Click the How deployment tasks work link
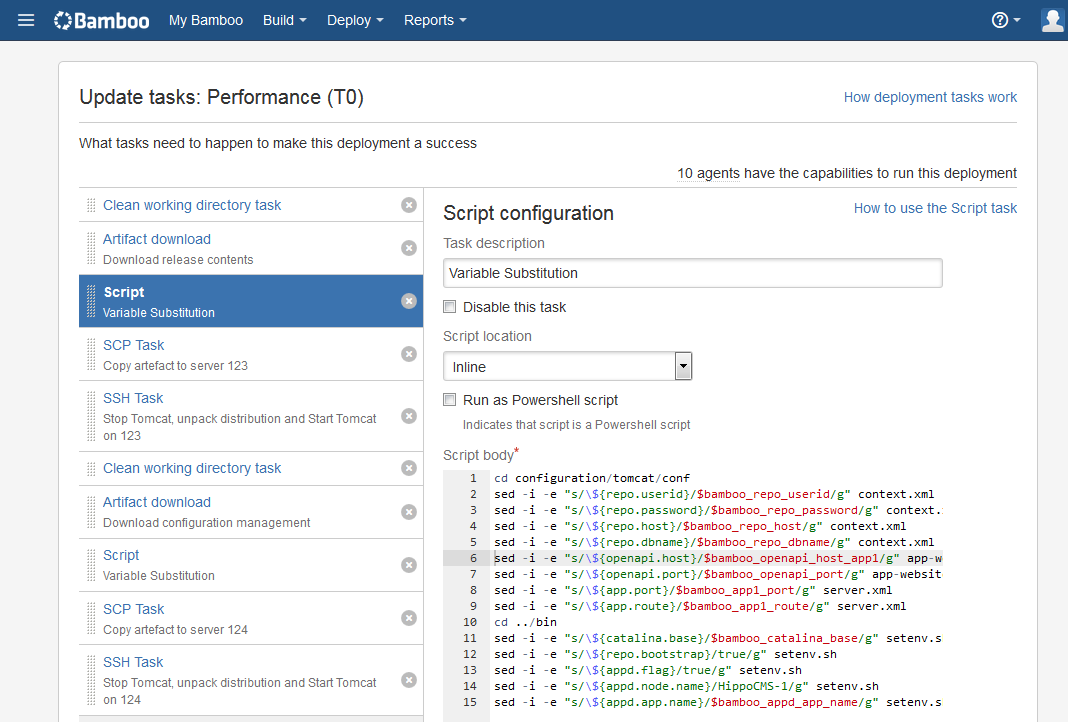 pyautogui.click(x=930, y=97)
